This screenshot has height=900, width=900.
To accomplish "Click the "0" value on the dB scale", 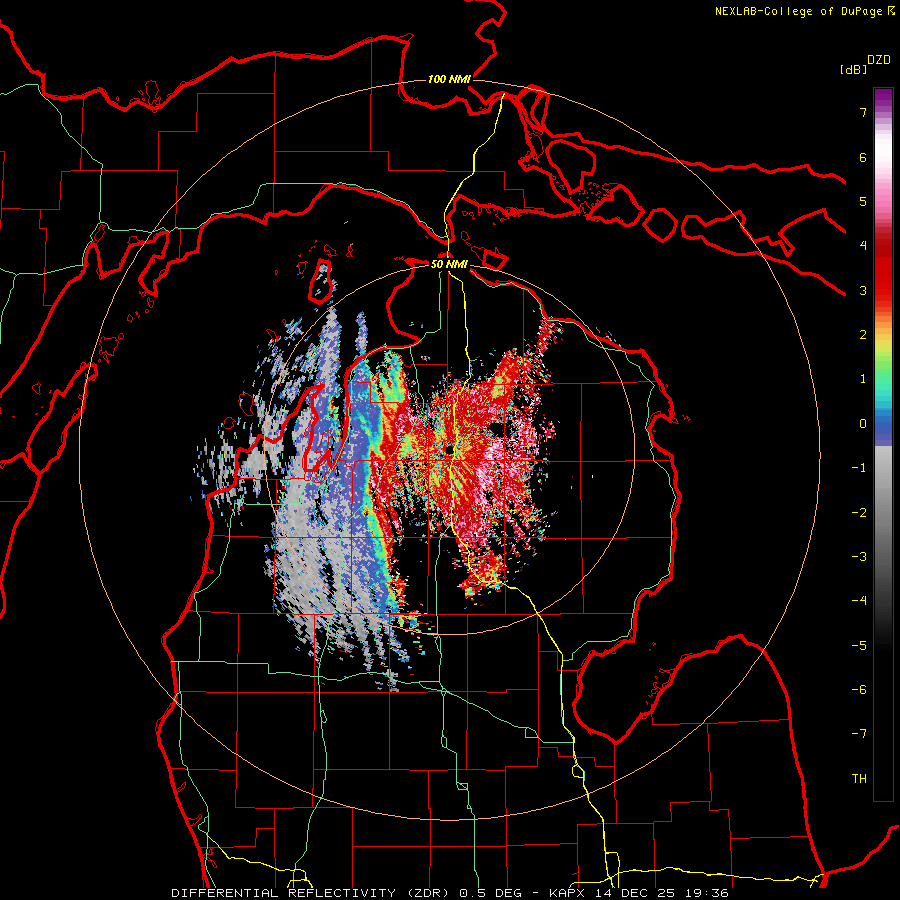I will [x=863, y=424].
